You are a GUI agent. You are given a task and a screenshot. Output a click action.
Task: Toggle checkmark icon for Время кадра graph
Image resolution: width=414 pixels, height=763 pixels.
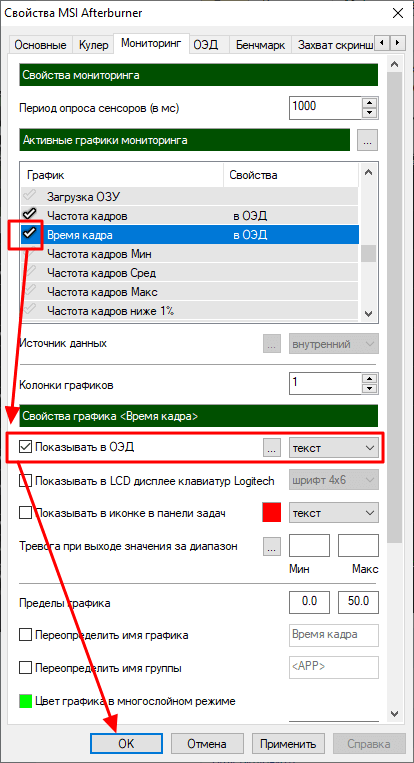click(31, 235)
